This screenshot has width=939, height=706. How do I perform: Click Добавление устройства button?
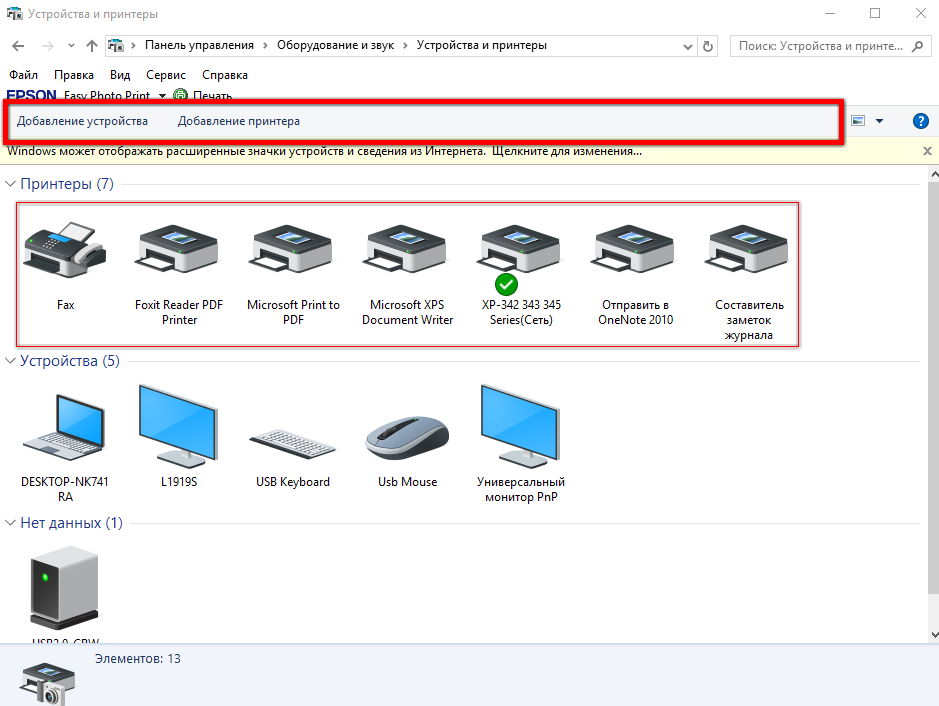pyautogui.click(x=82, y=121)
